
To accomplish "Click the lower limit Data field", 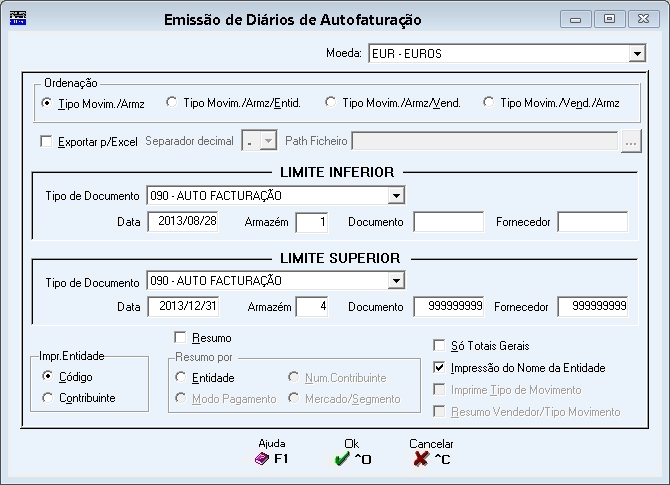I will pos(183,221).
